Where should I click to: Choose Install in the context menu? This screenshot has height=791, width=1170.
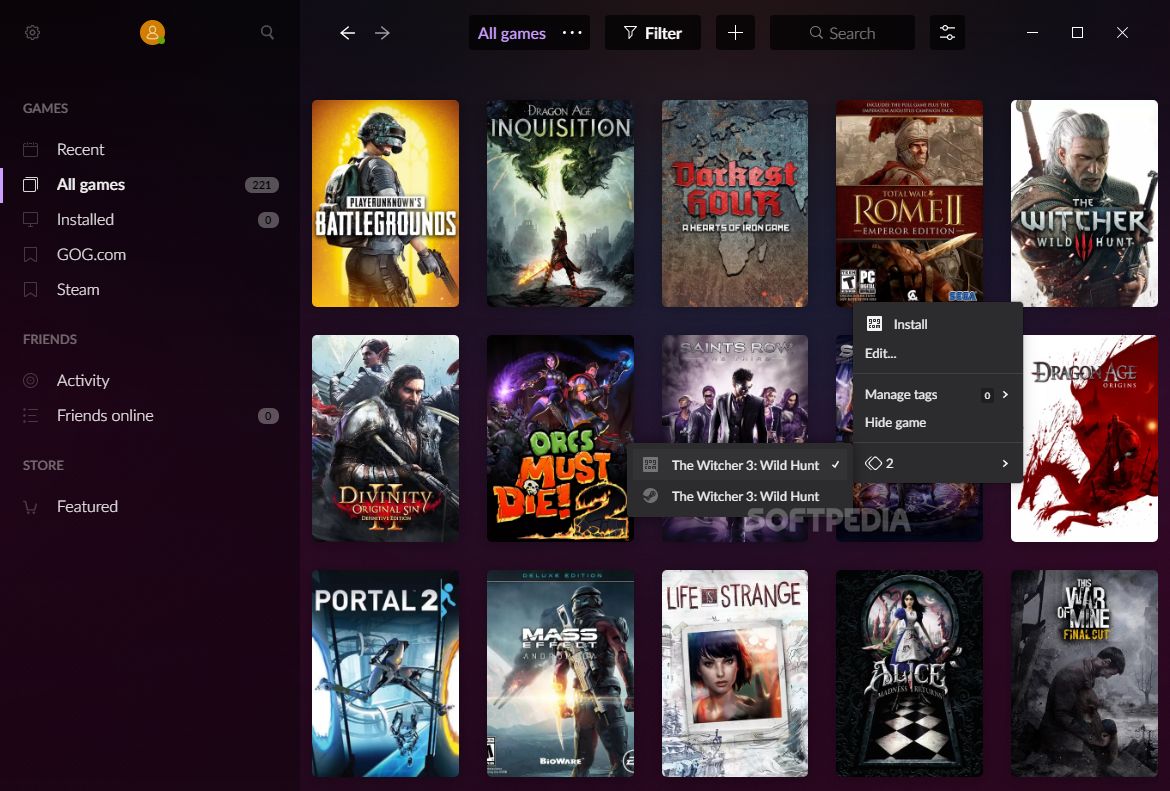click(x=938, y=324)
